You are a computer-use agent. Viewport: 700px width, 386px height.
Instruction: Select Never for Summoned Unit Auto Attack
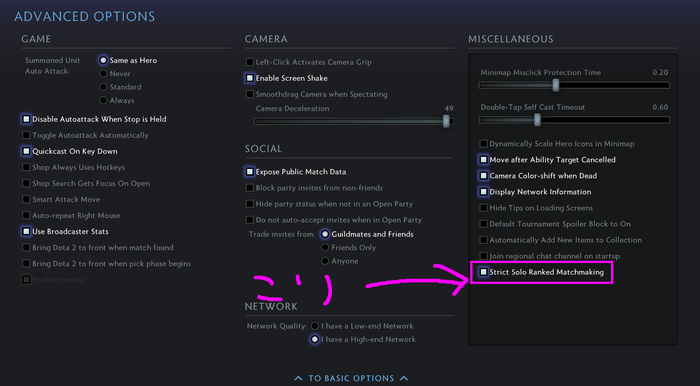click(x=103, y=74)
